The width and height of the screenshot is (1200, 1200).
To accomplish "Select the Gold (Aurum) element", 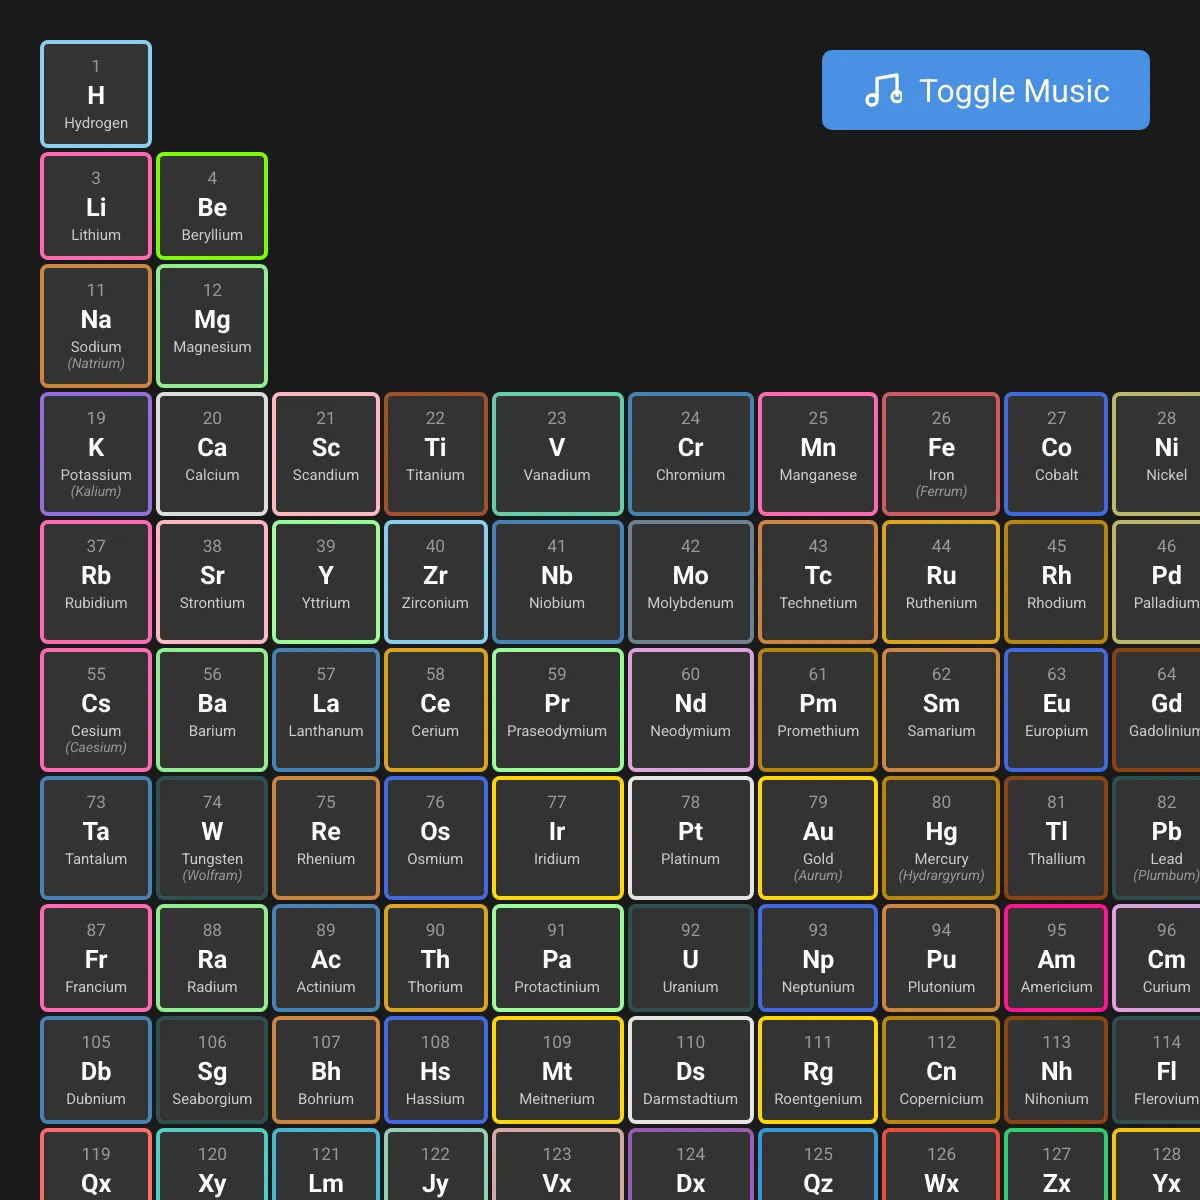I will [x=818, y=838].
